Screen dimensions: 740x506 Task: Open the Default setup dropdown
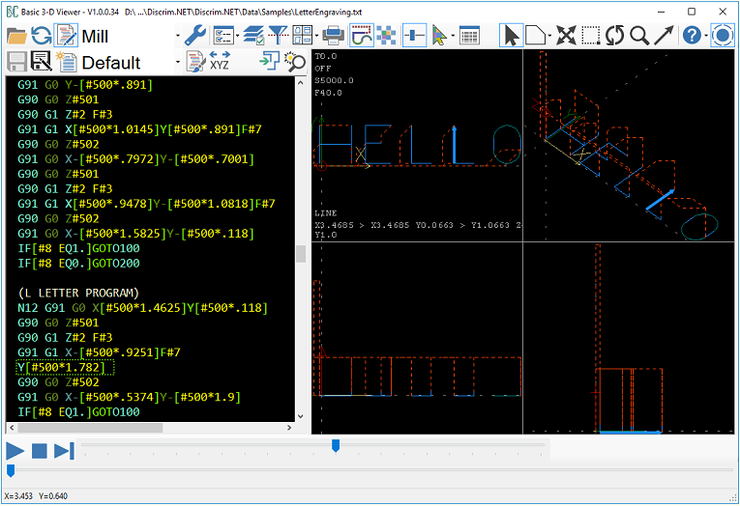(177, 63)
